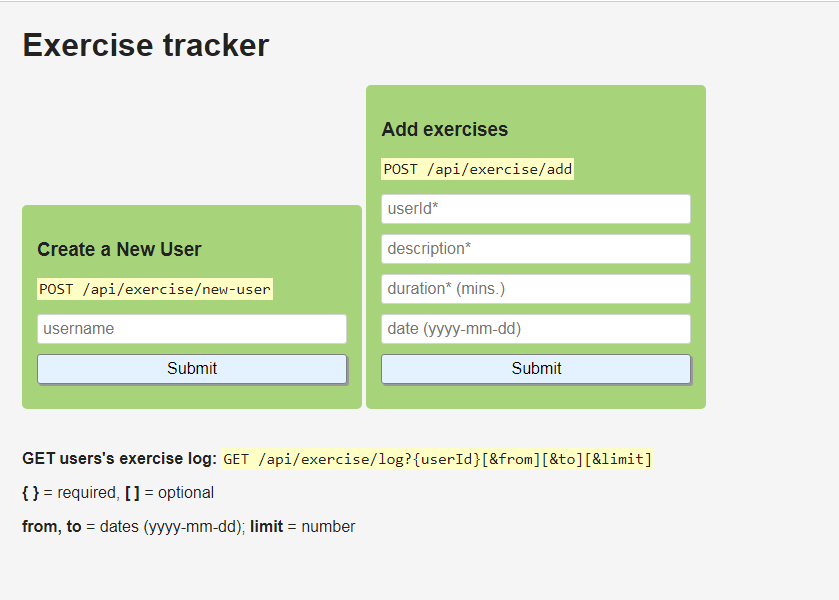The width and height of the screenshot is (839, 600).
Task: Click the username input field
Action: 192,328
